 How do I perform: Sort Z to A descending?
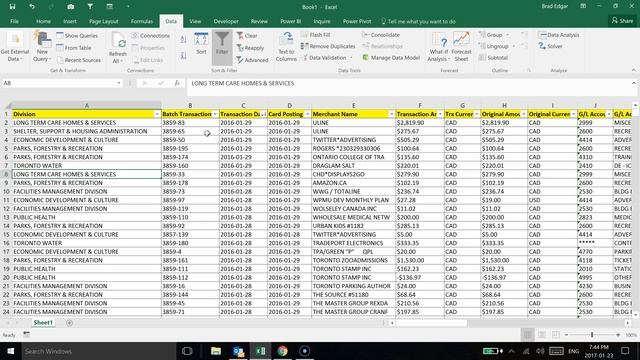(183, 56)
